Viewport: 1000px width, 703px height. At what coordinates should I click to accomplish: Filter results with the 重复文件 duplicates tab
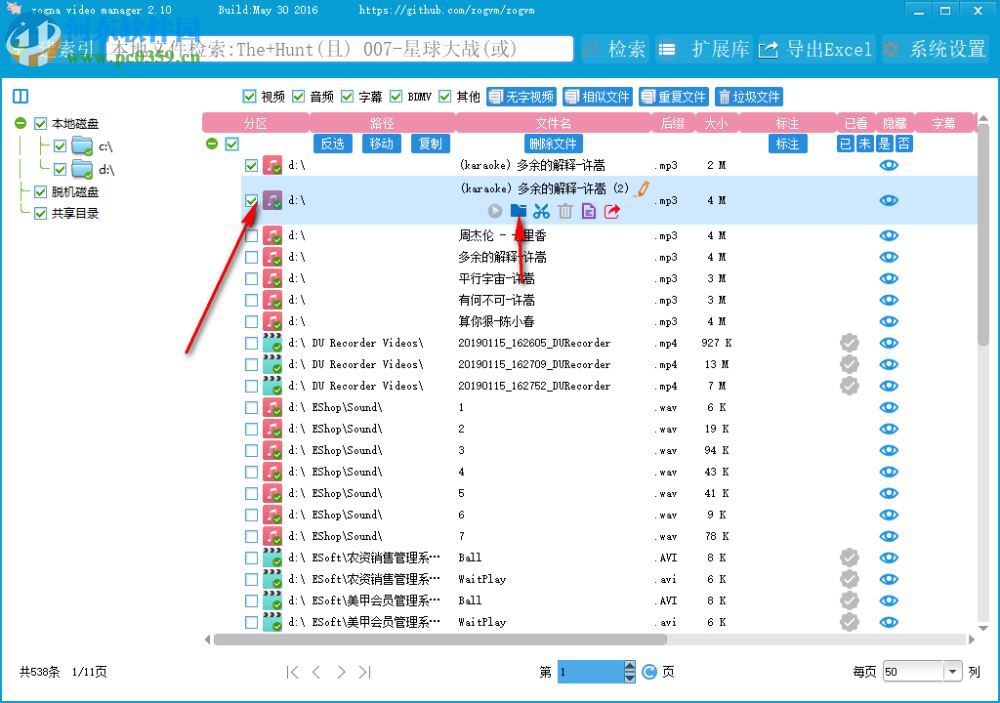pyautogui.click(x=674, y=96)
